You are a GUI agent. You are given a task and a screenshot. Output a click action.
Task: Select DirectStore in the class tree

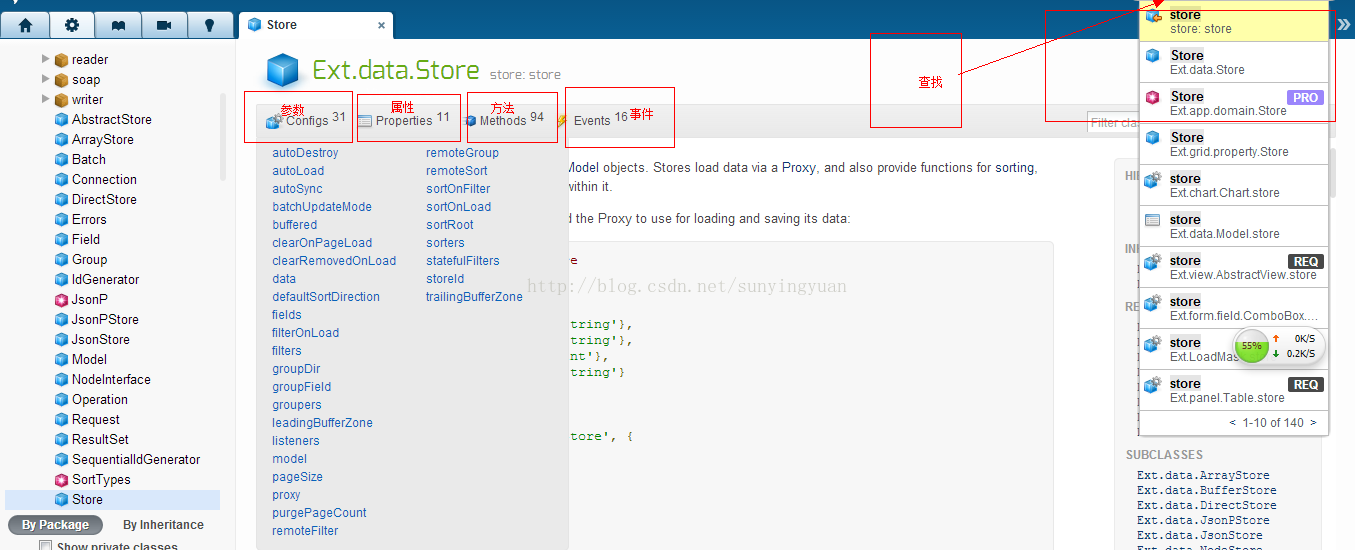pyautogui.click(x=104, y=199)
